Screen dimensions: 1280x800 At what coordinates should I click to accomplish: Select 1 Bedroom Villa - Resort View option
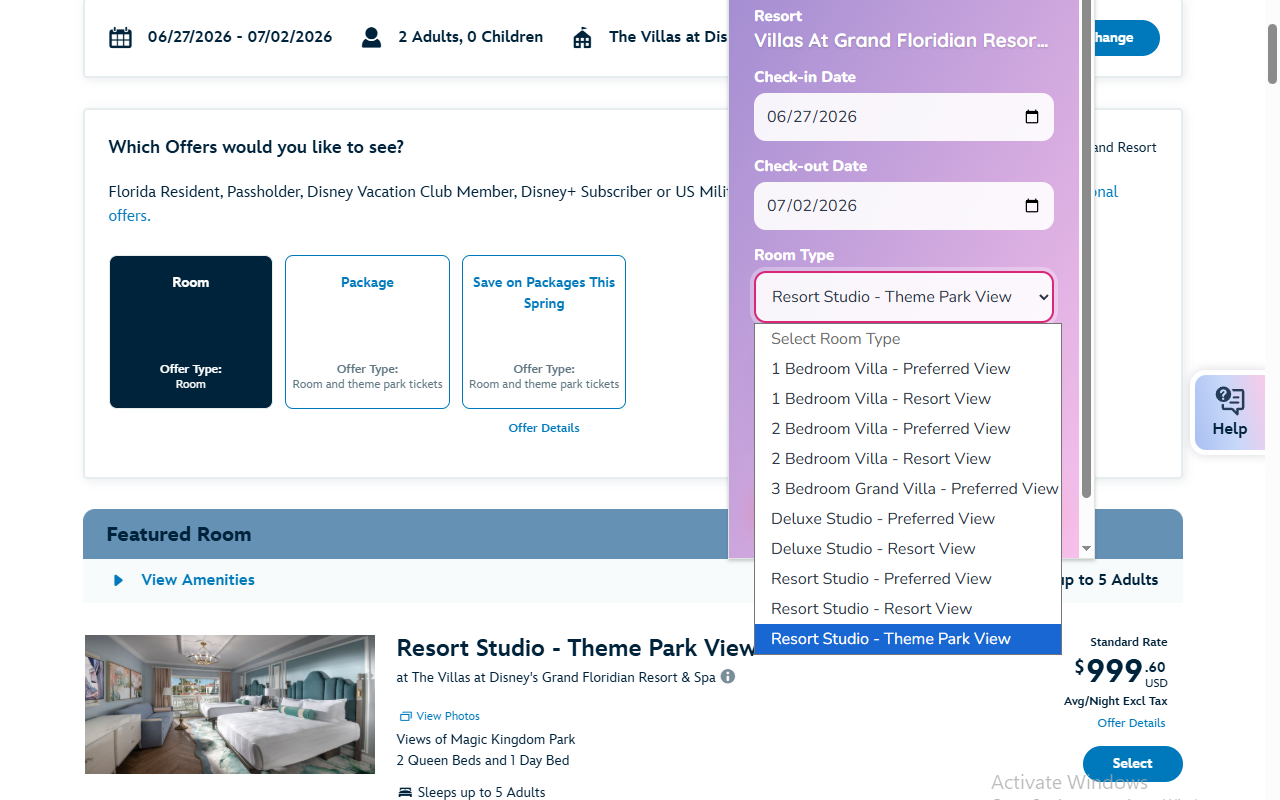[881, 398]
